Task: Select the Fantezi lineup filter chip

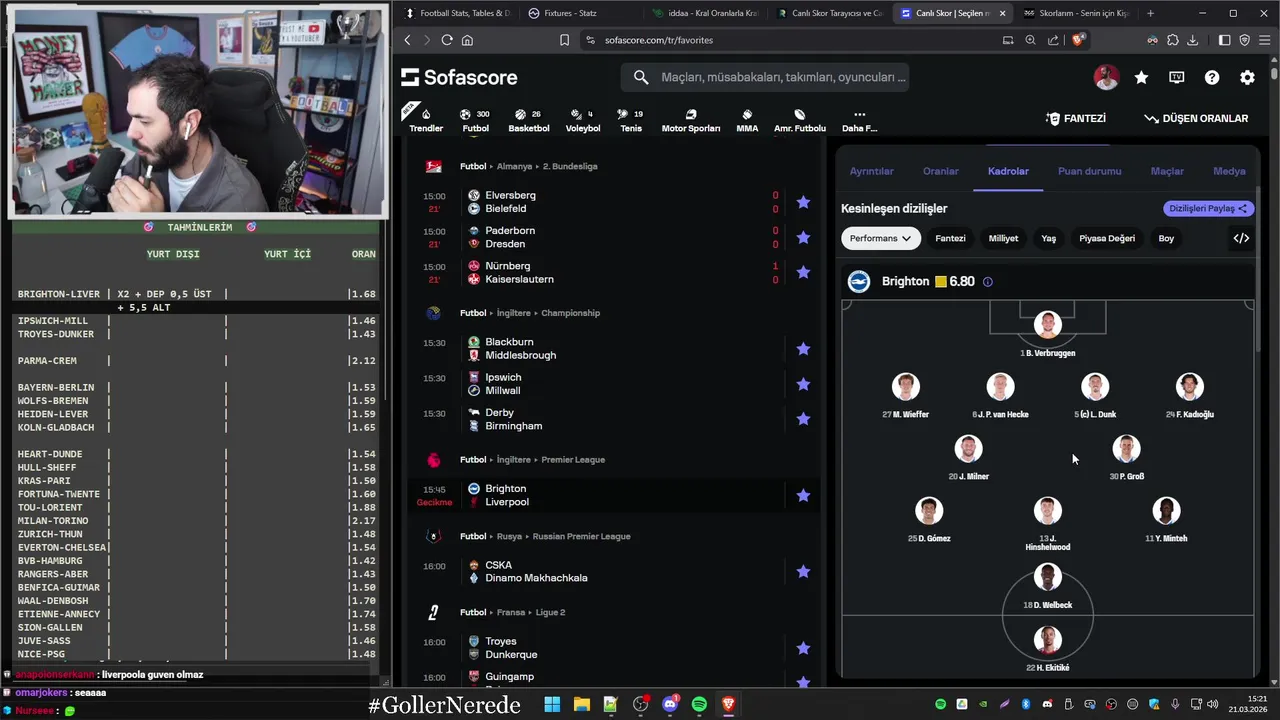Action: [950, 238]
